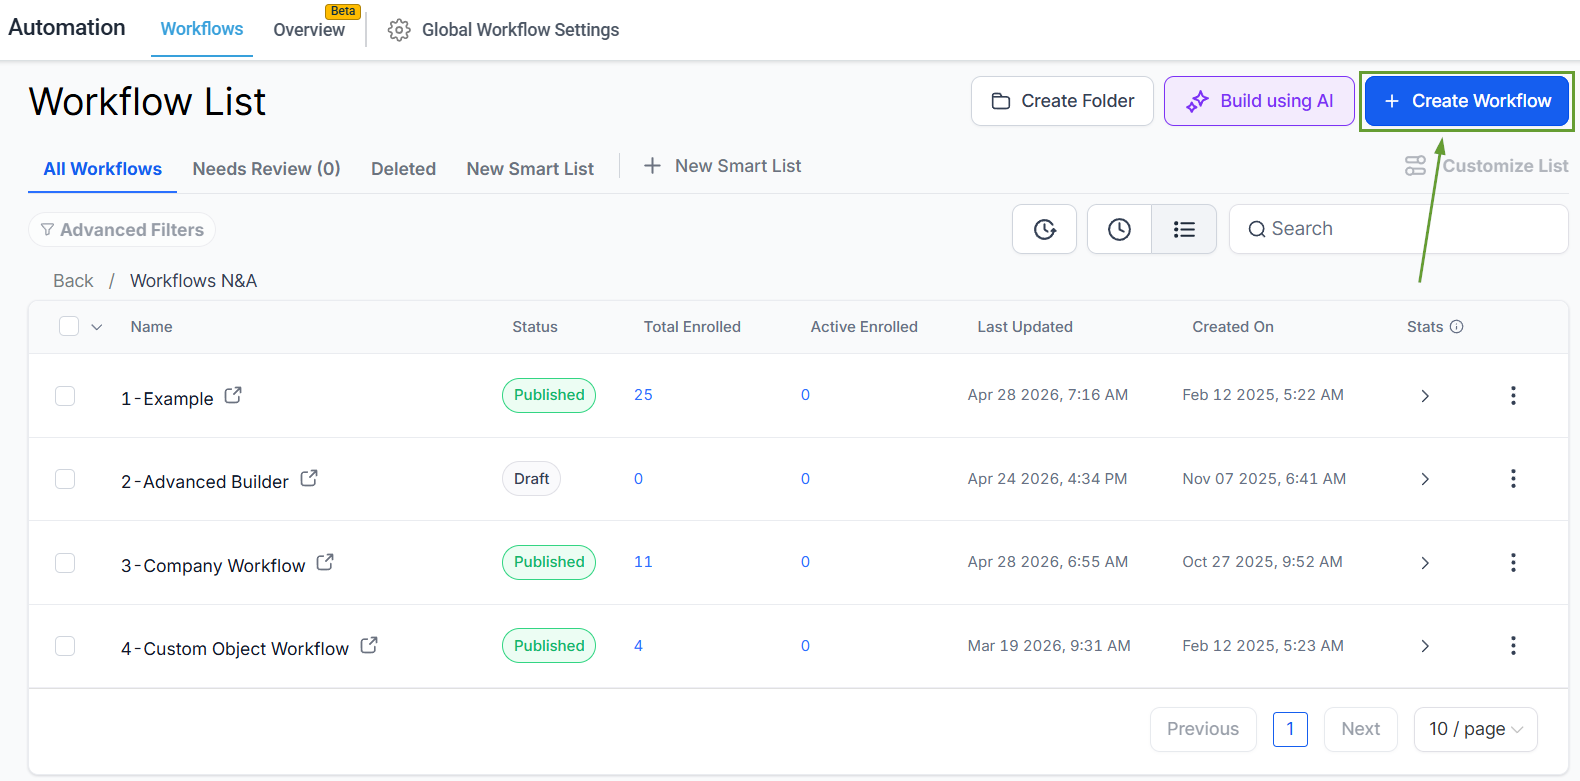Image resolution: width=1580 pixels, height=781 pixels.
Task: Click external link icon for 3-Company Workflow
Action: coord(325,562)
